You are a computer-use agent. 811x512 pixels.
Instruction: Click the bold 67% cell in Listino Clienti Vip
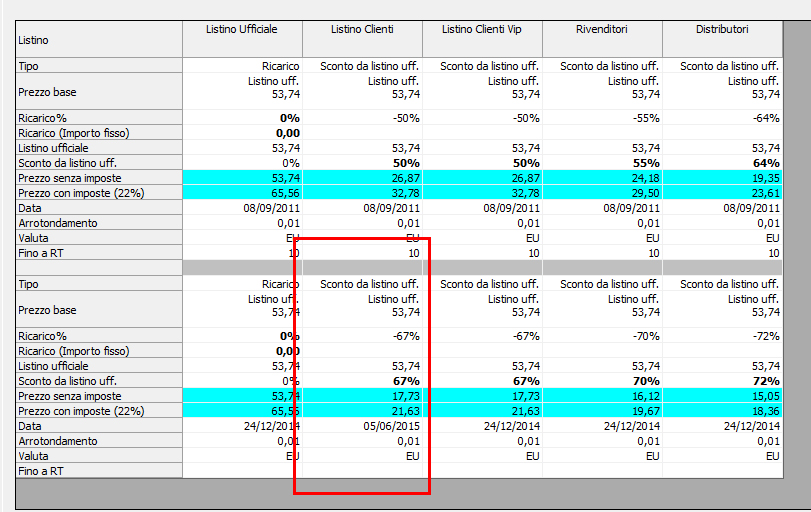pos(482,381)
